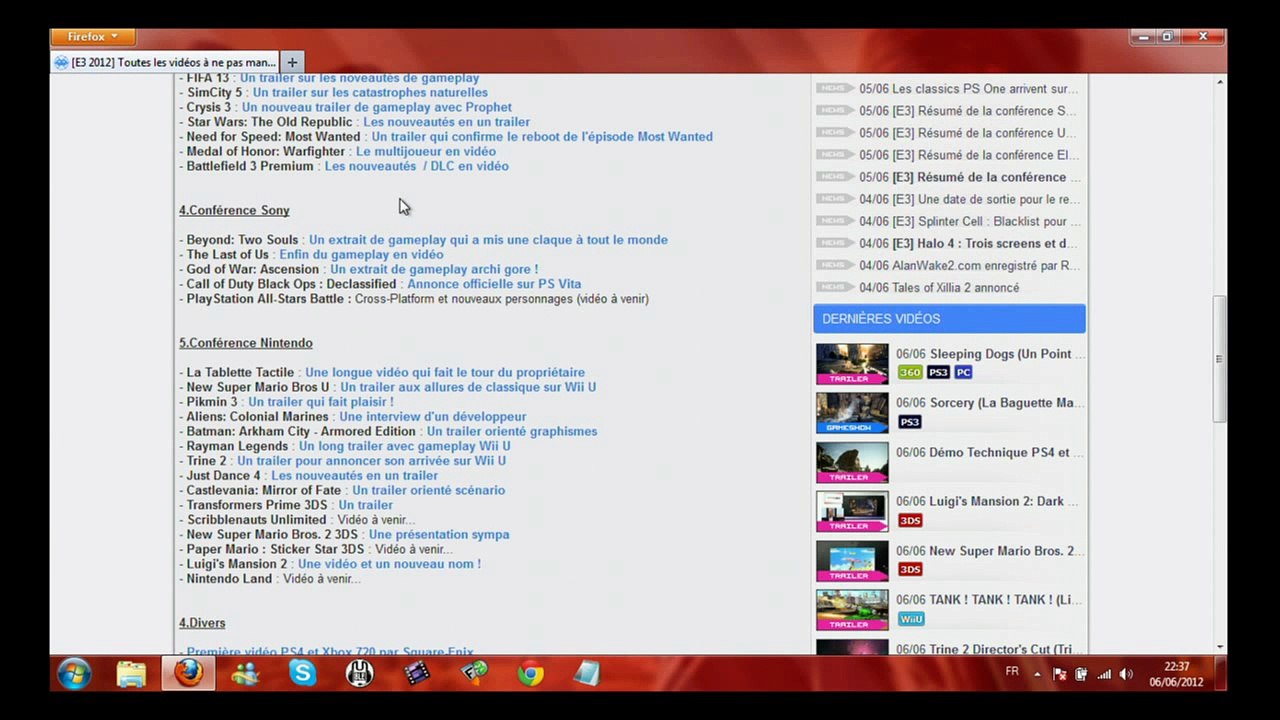This screenshot has height=720, width=1280.
Task: Click the 3DS badge under New Super Mario Bros. 2
Action: point(910,569)
